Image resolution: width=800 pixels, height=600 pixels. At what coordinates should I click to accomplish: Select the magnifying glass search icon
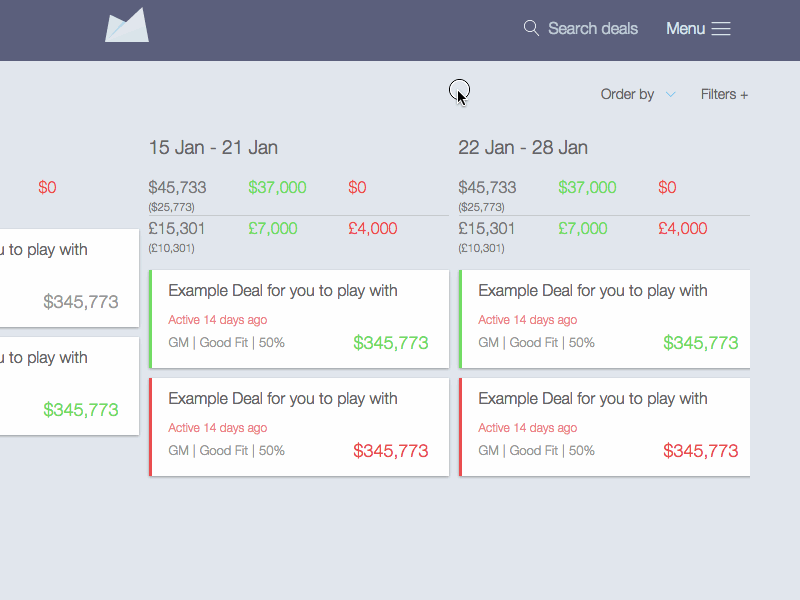pos(531,28)
